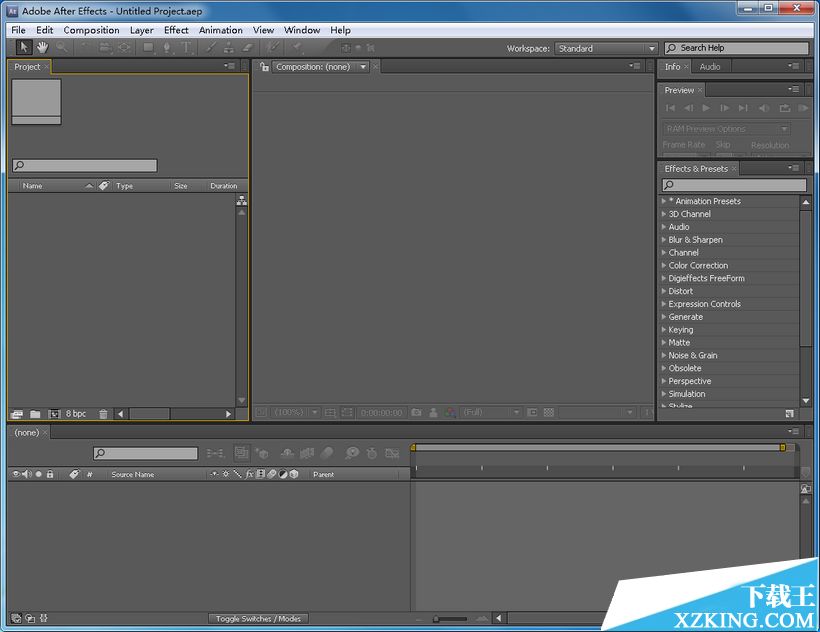Play the preview with Play button
820x632 pixels.
point(706,108)
